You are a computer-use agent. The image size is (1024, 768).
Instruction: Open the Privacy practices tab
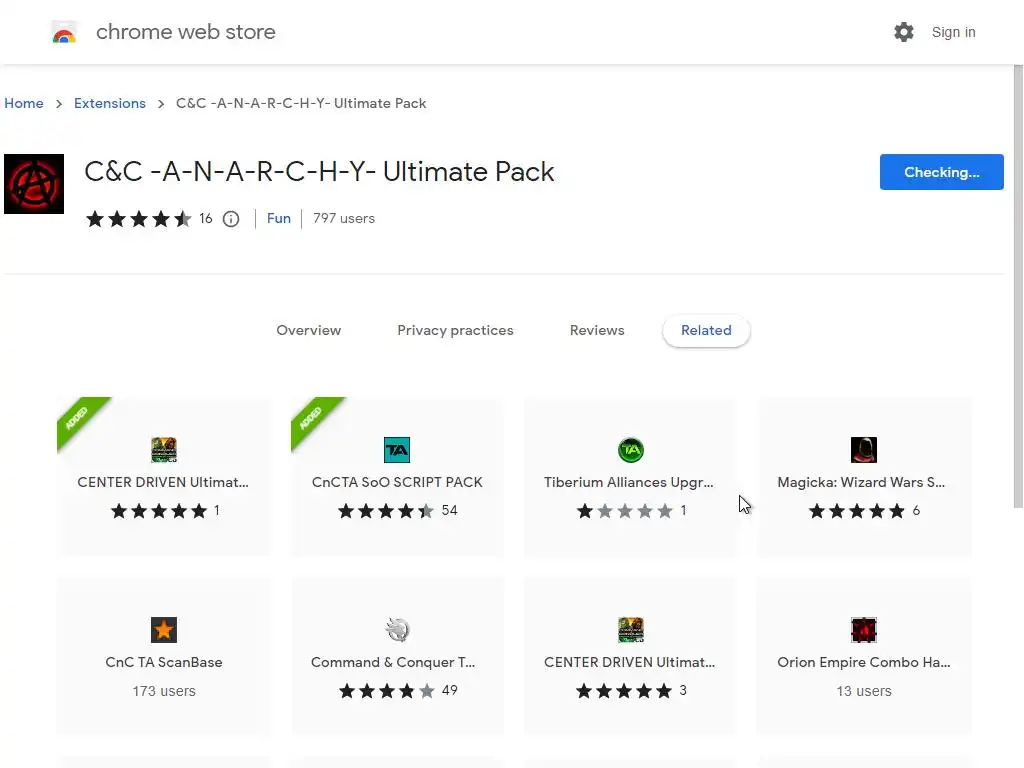455,330
